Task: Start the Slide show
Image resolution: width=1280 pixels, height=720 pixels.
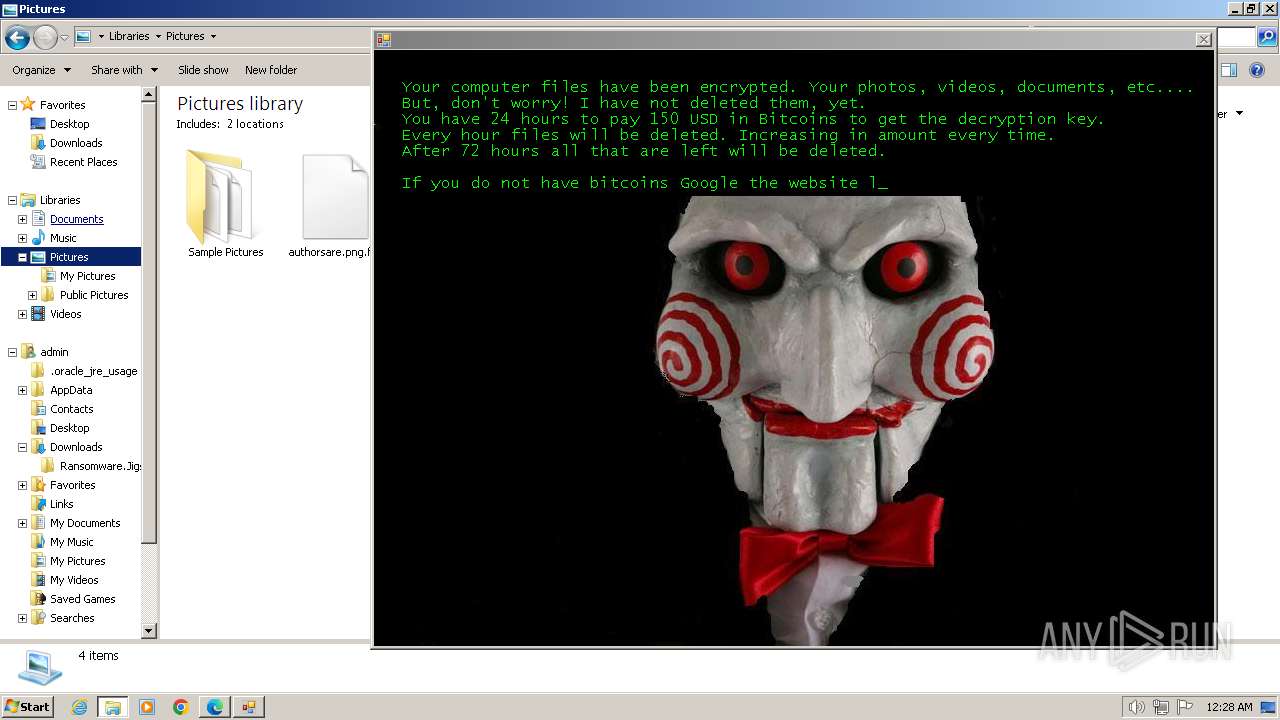Action: click(203, 70)
